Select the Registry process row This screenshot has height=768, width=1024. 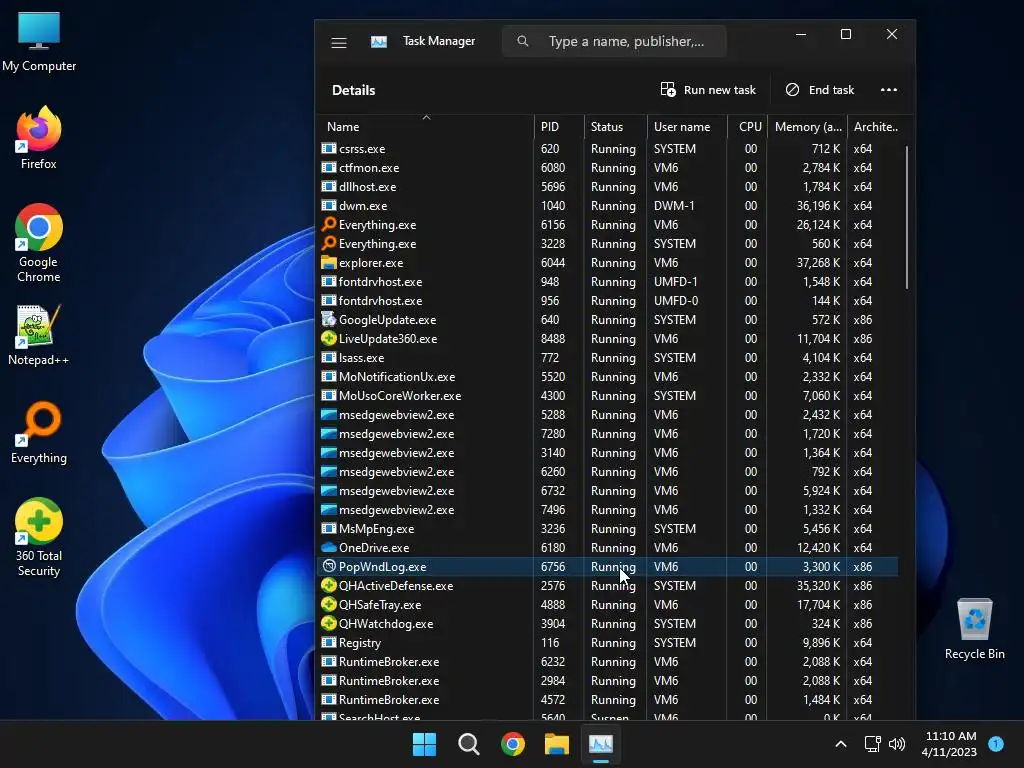(x=609, y=643)
